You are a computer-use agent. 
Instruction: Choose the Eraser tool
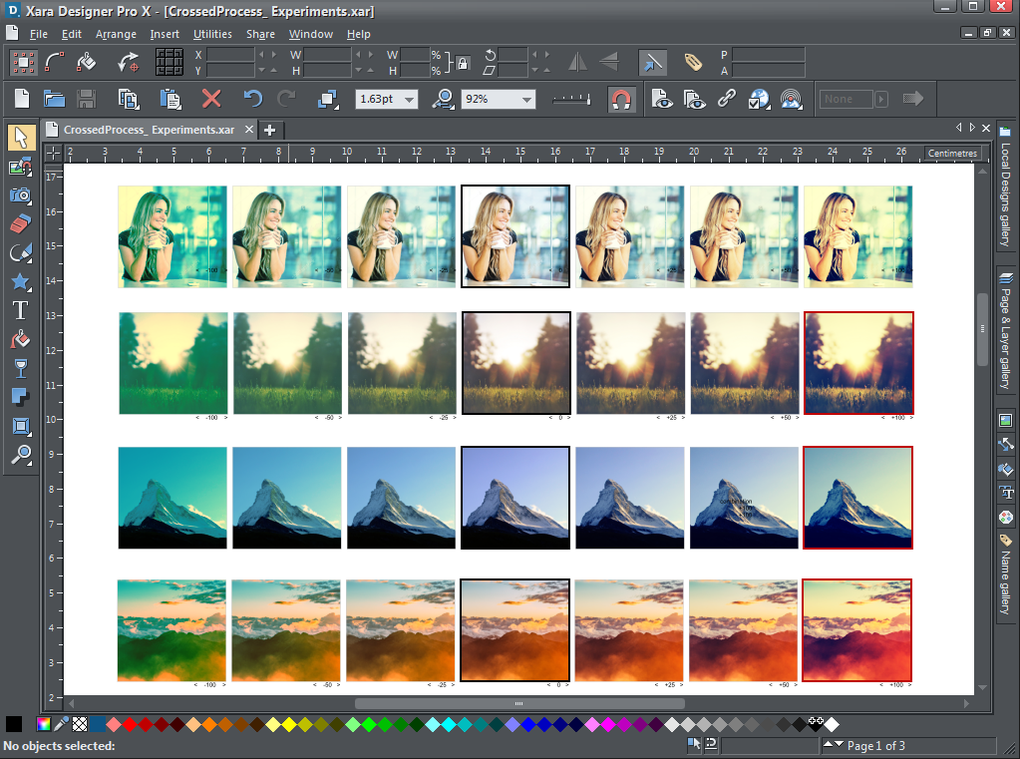pyautogui.click(x=20, y=224)
